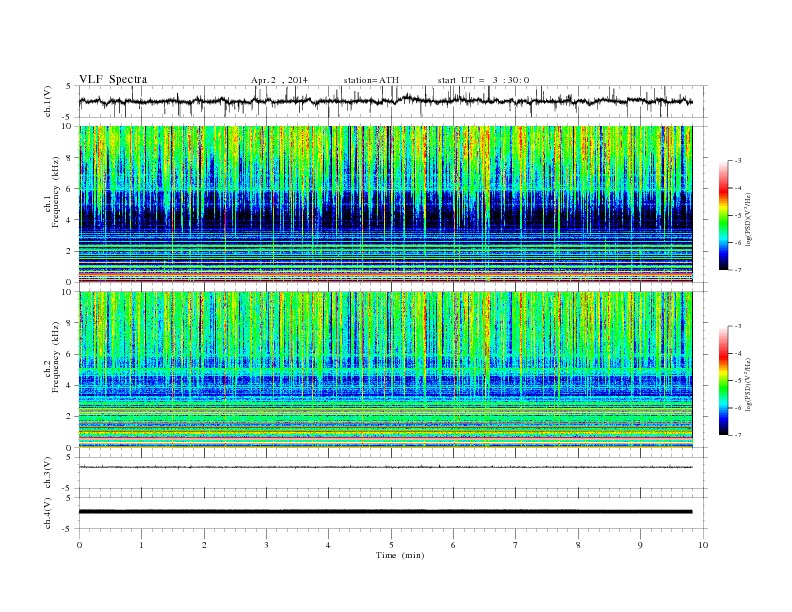Click the "4" kHz tick on ch.2 frequency axis
Viewport: 792px width, 612px height.
click(x=69, y=385)
